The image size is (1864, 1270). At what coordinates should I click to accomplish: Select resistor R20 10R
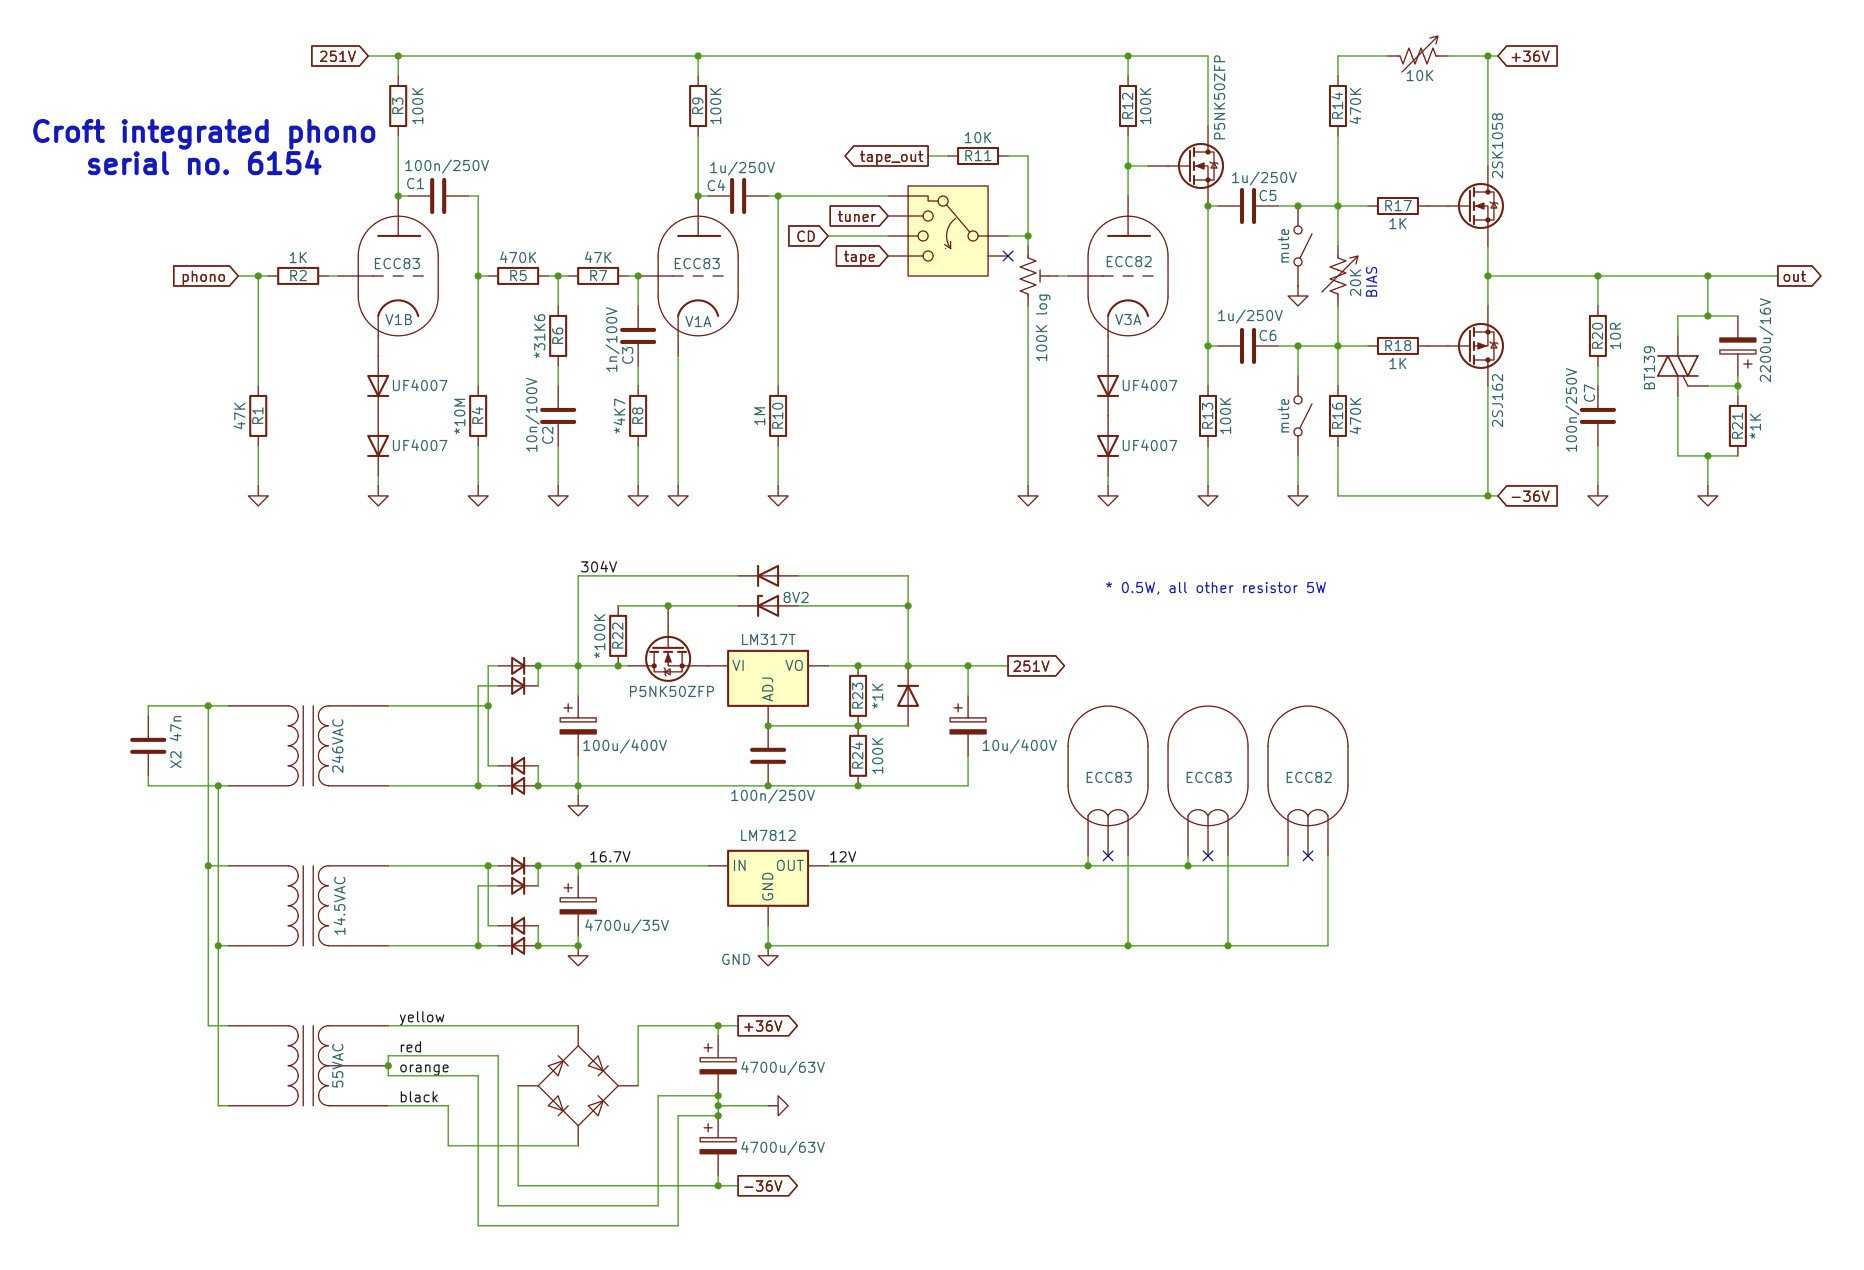[x=1598, y=336]
